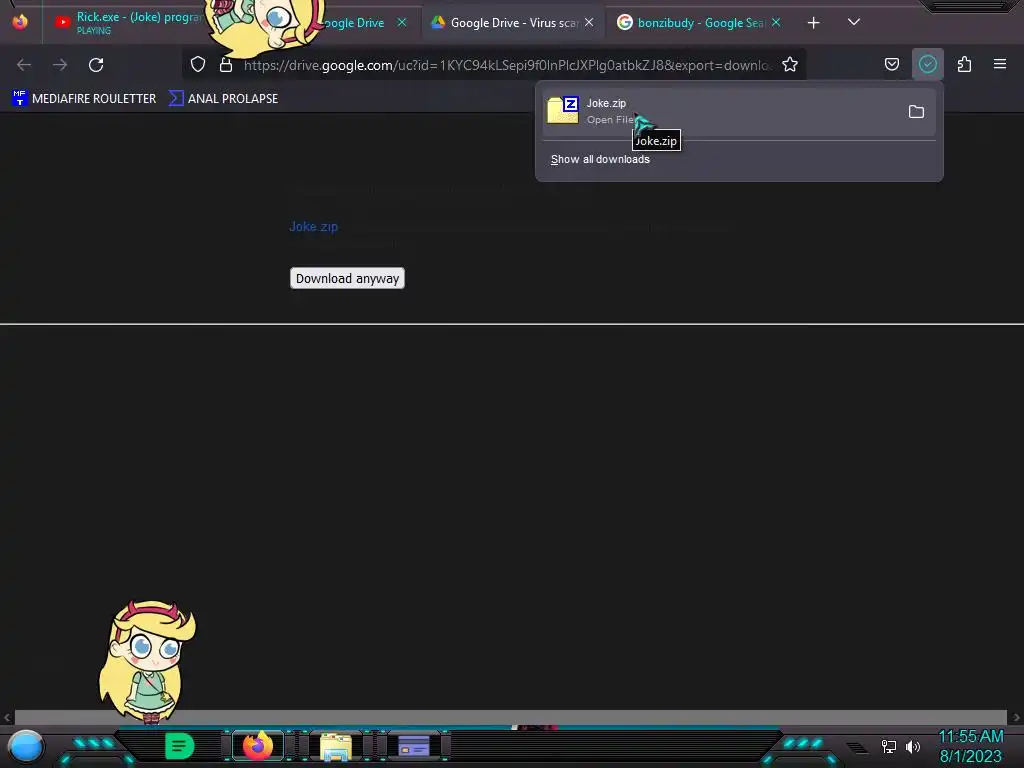Click the Firefox View icon
This screenshot has height=768, width=1024.
[20, 22]
